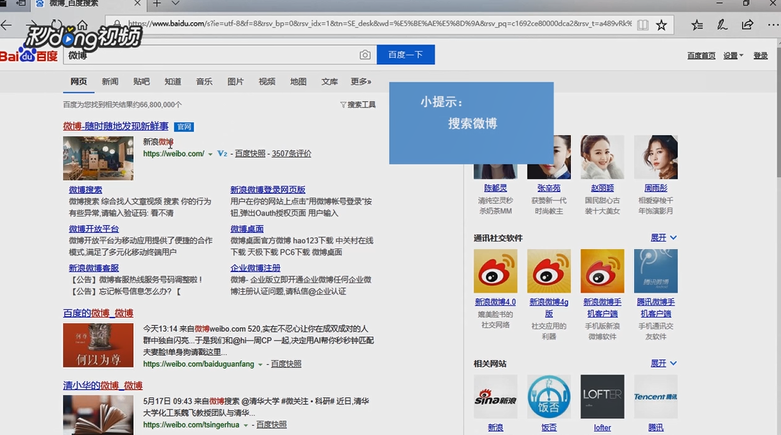Viewport: 781px width, 435px height.
Task: Click the 何以为尊 result thumbnail
Action: click(x=98, y=345)
